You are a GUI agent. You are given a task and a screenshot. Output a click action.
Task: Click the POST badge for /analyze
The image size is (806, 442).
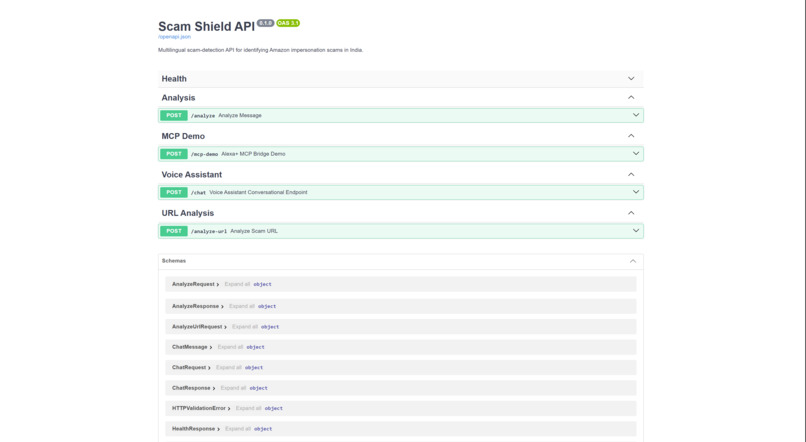174,115
